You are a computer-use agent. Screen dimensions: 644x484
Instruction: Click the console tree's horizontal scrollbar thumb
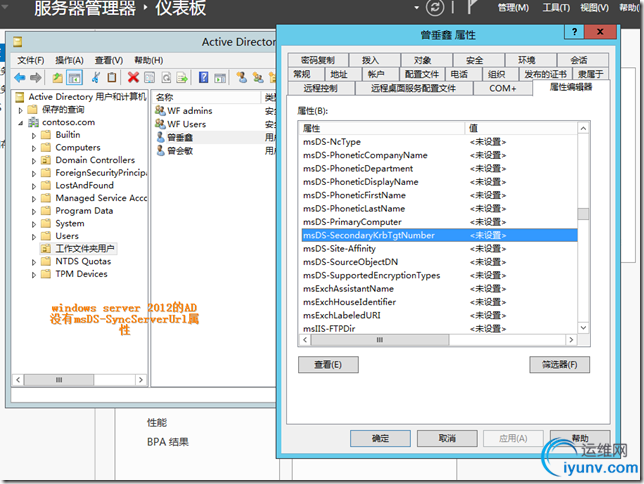tap(59, 380)
